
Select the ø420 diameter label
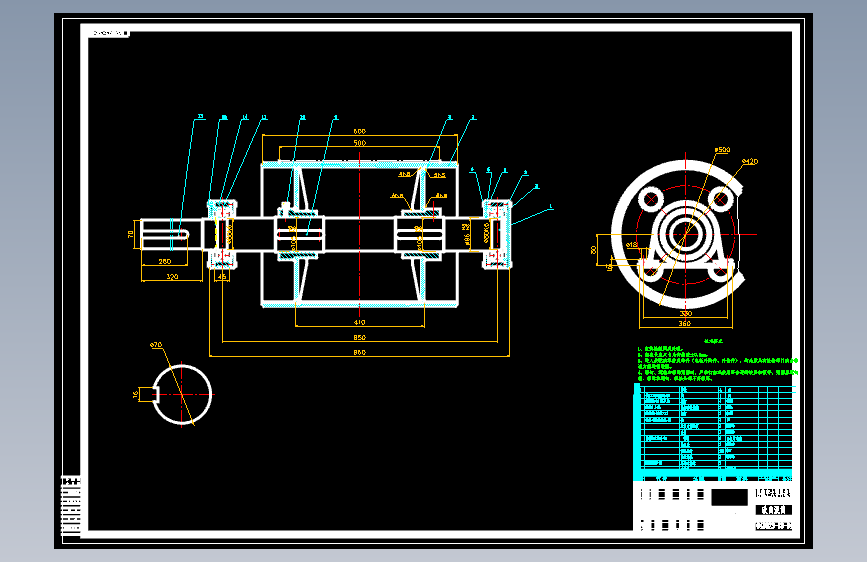tap(750, 162)
